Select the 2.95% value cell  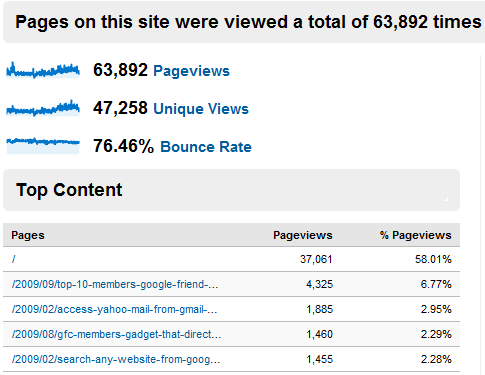[436, 309]
